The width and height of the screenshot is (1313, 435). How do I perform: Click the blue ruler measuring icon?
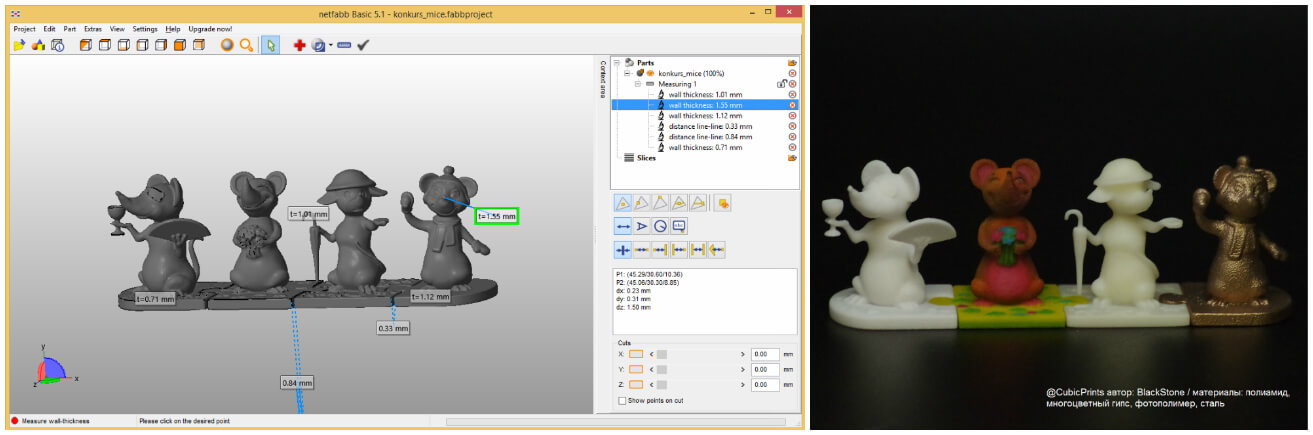click(x=344, y=45)
